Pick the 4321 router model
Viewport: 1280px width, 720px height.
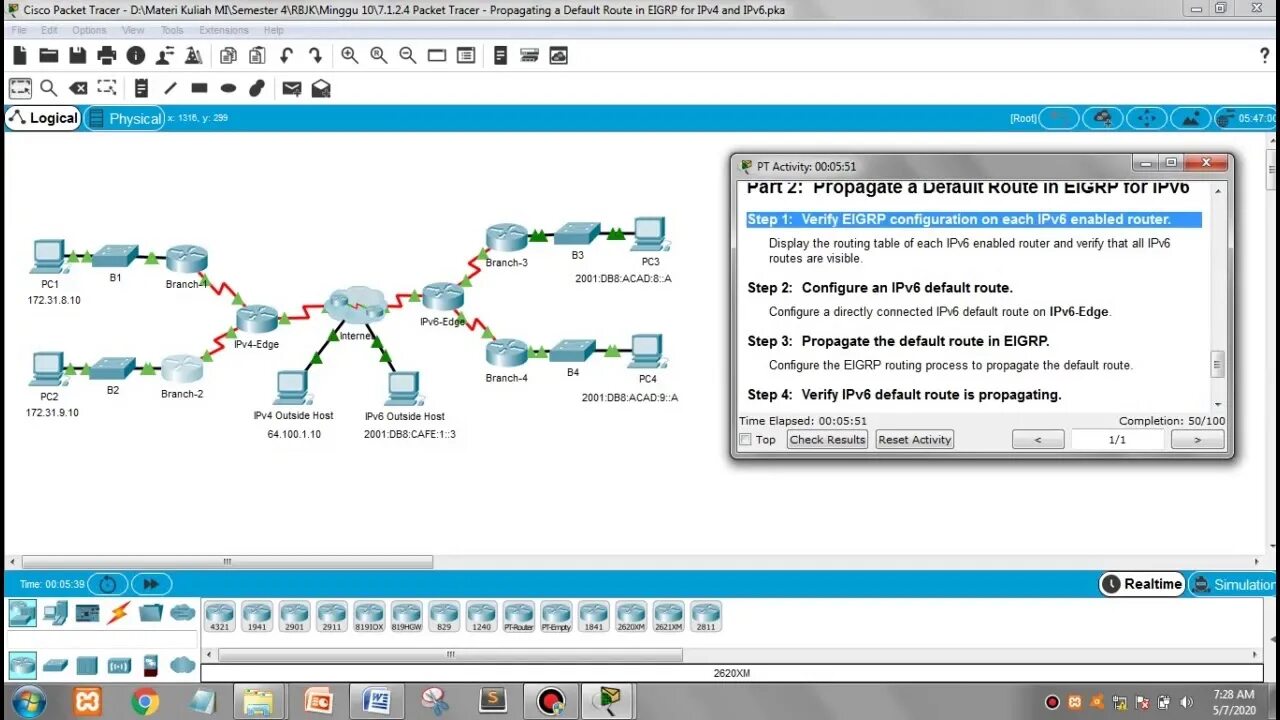pyautogui.click(x=219, y=616)
